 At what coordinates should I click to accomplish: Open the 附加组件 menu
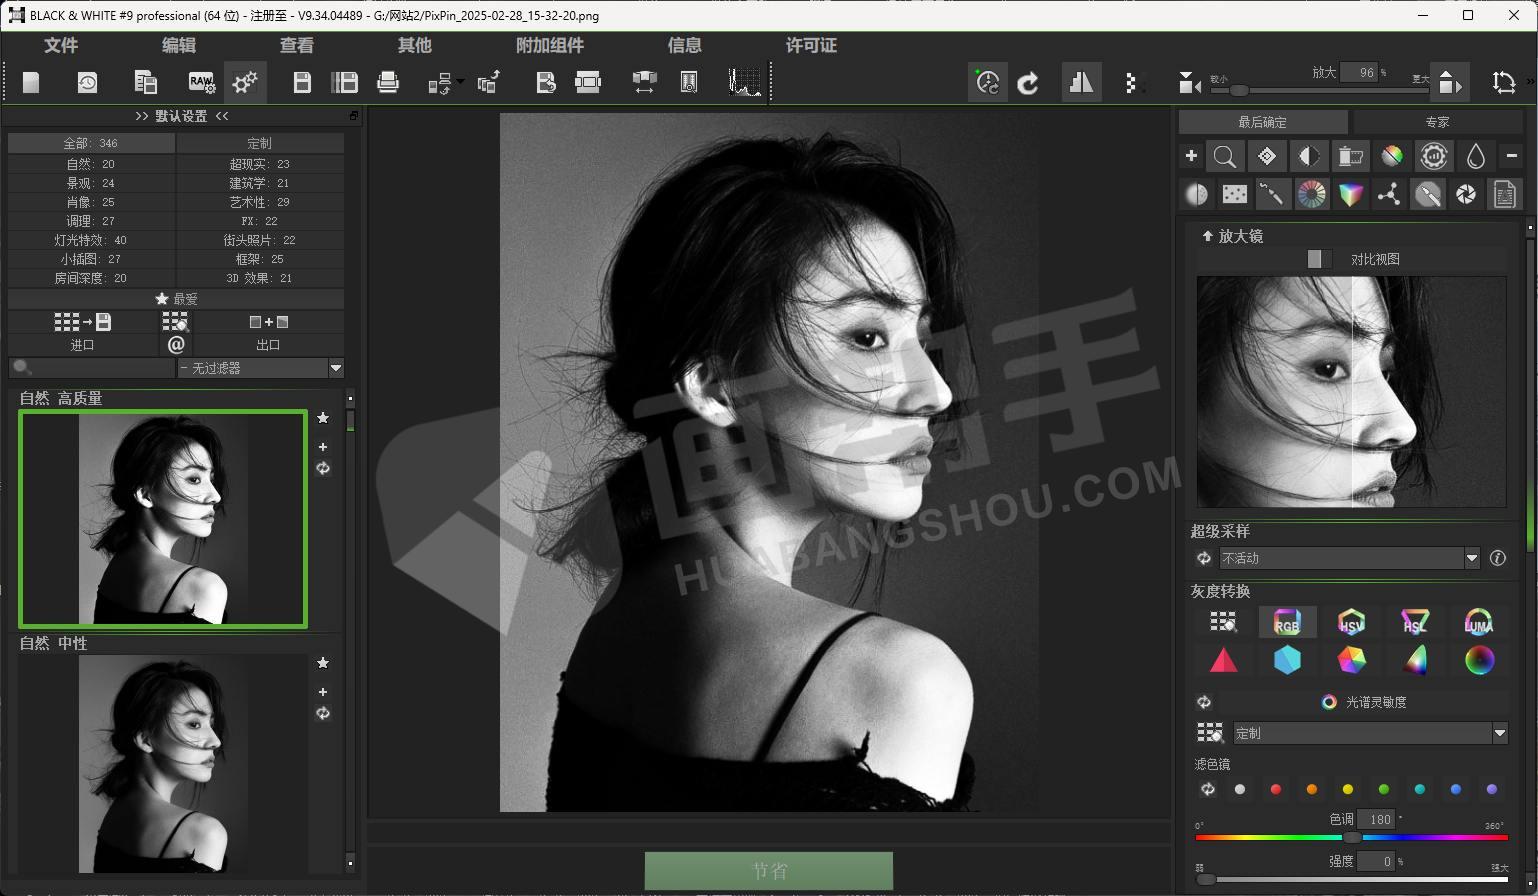click(x=550, y=45)
